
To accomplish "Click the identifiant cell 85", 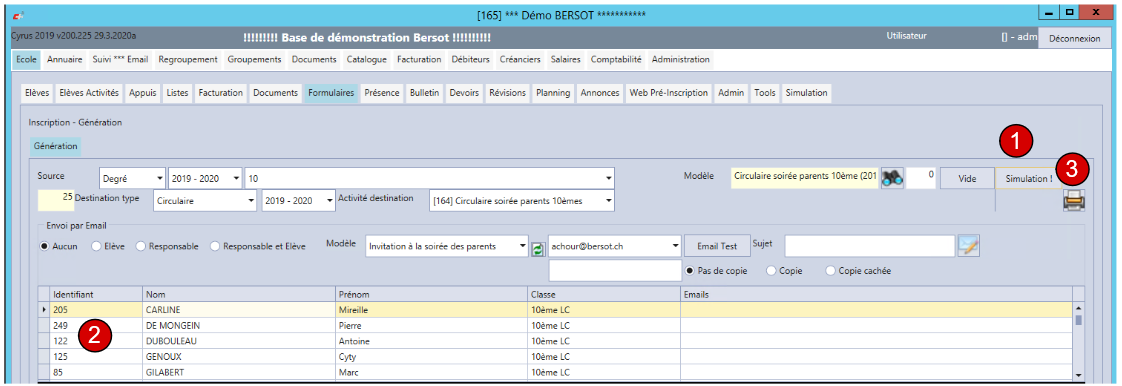I will [x=96, y=372].
